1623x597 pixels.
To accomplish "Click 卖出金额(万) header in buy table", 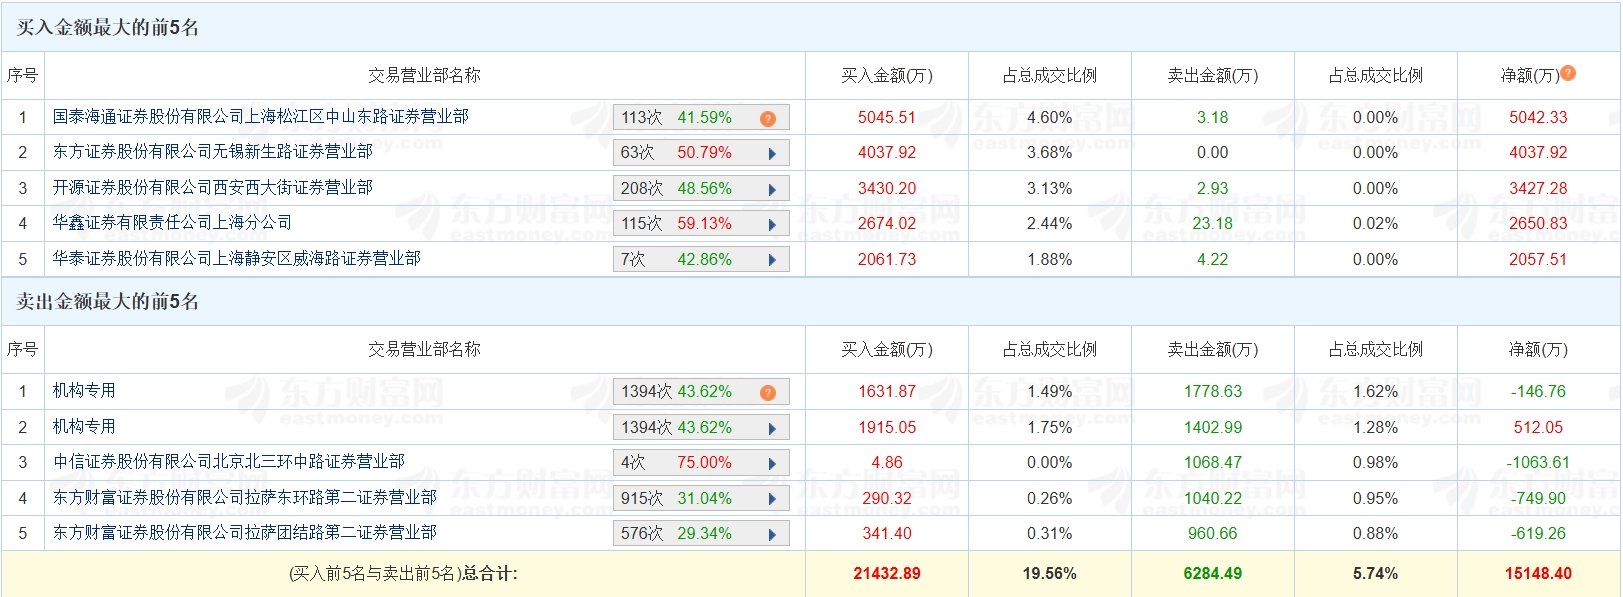I will tap(1213, 75).
